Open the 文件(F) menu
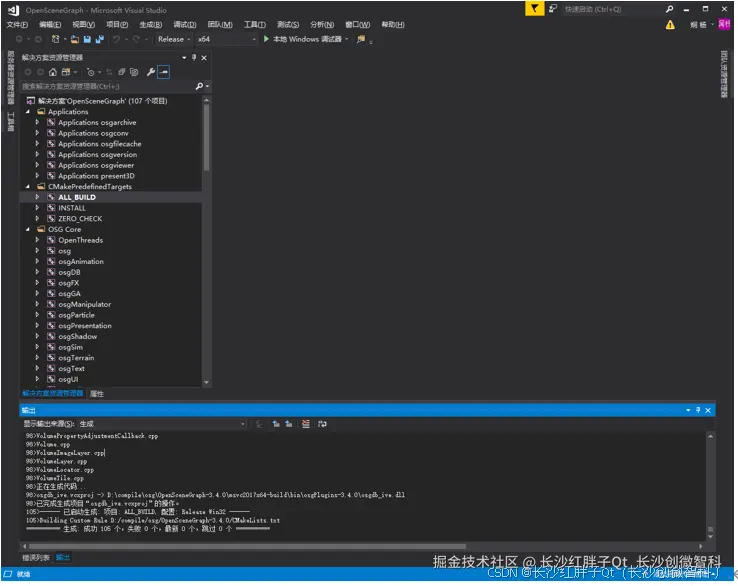 coord(17,24)
